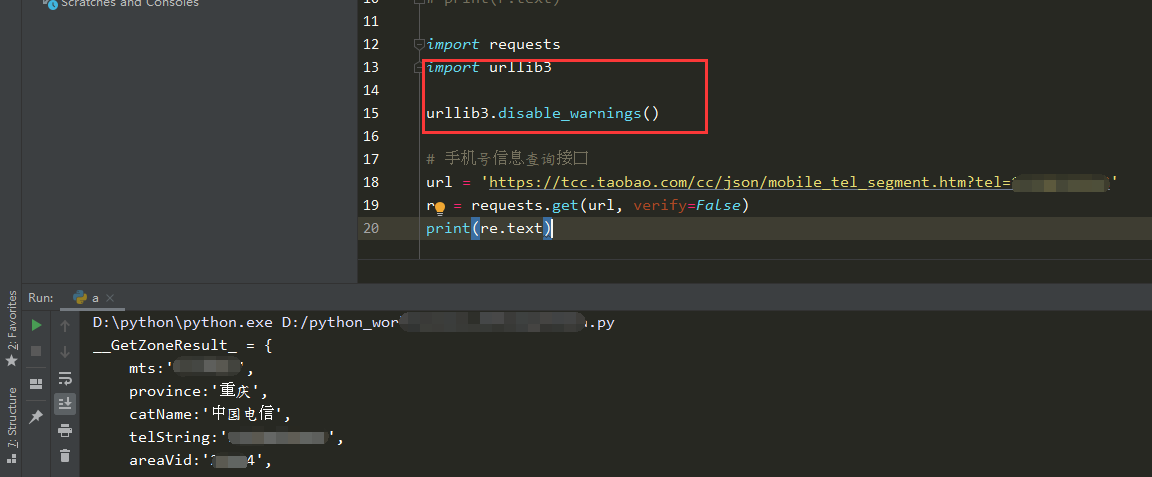
Task: Click 'disable_warnings' on line 15
Action: point(570,114)
